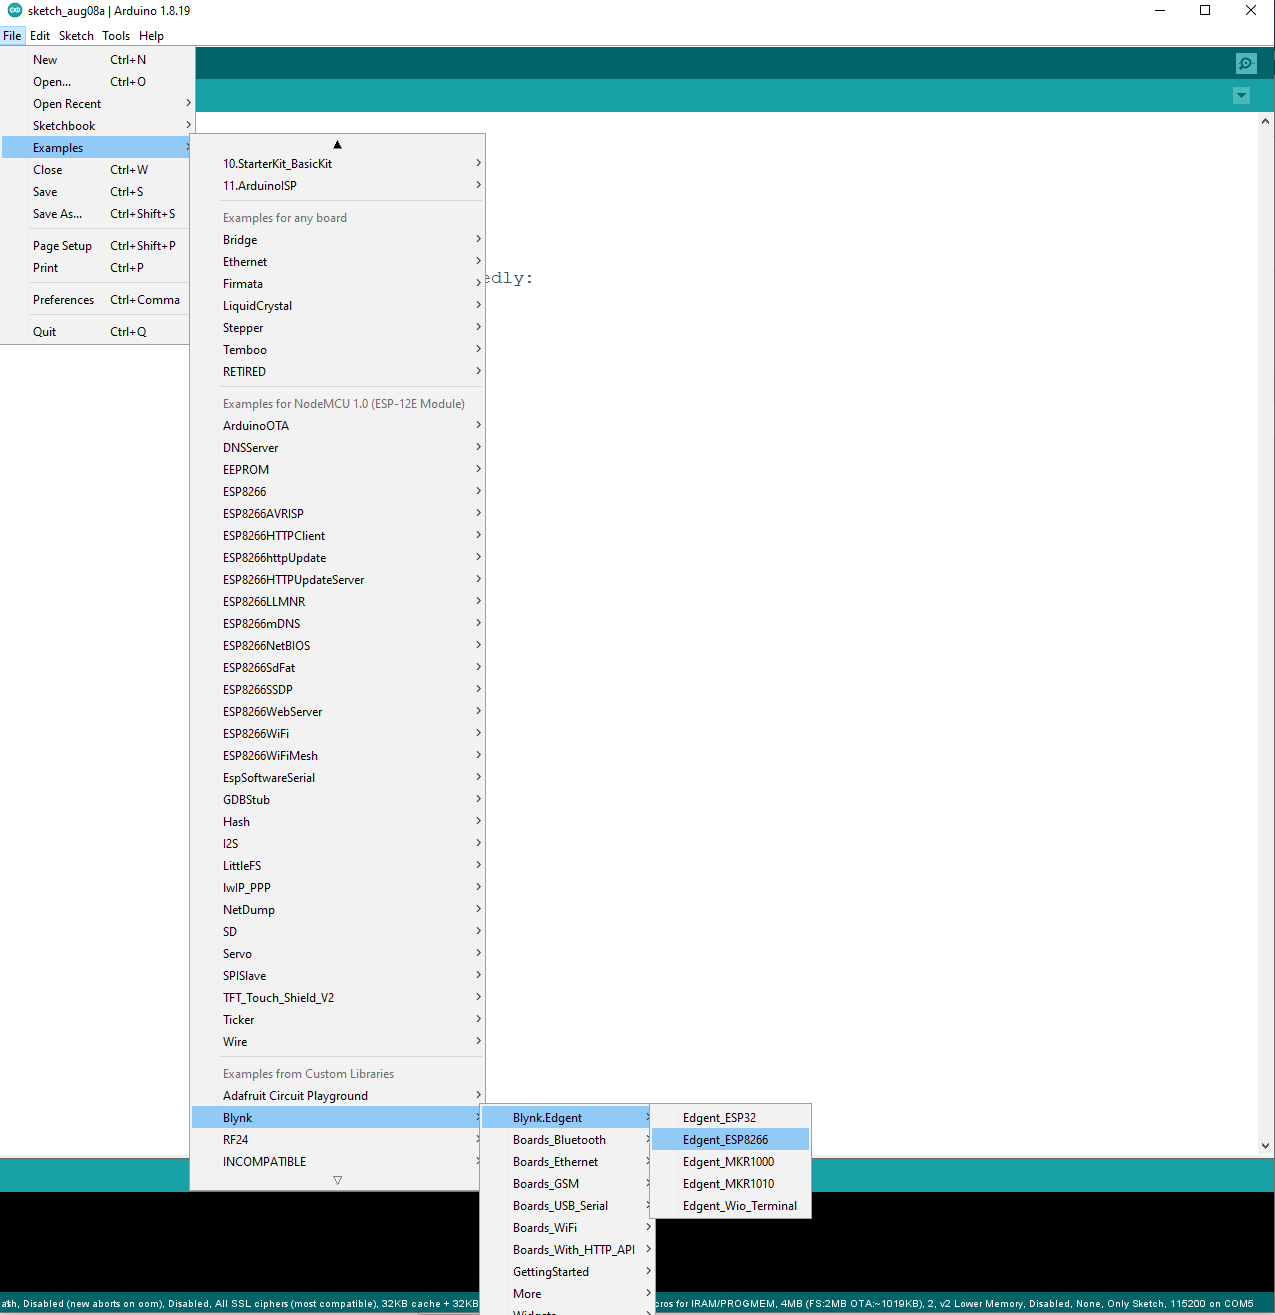Open the Sketch menu
This screenshot has height=1315, width=1275.
(76, 36)
